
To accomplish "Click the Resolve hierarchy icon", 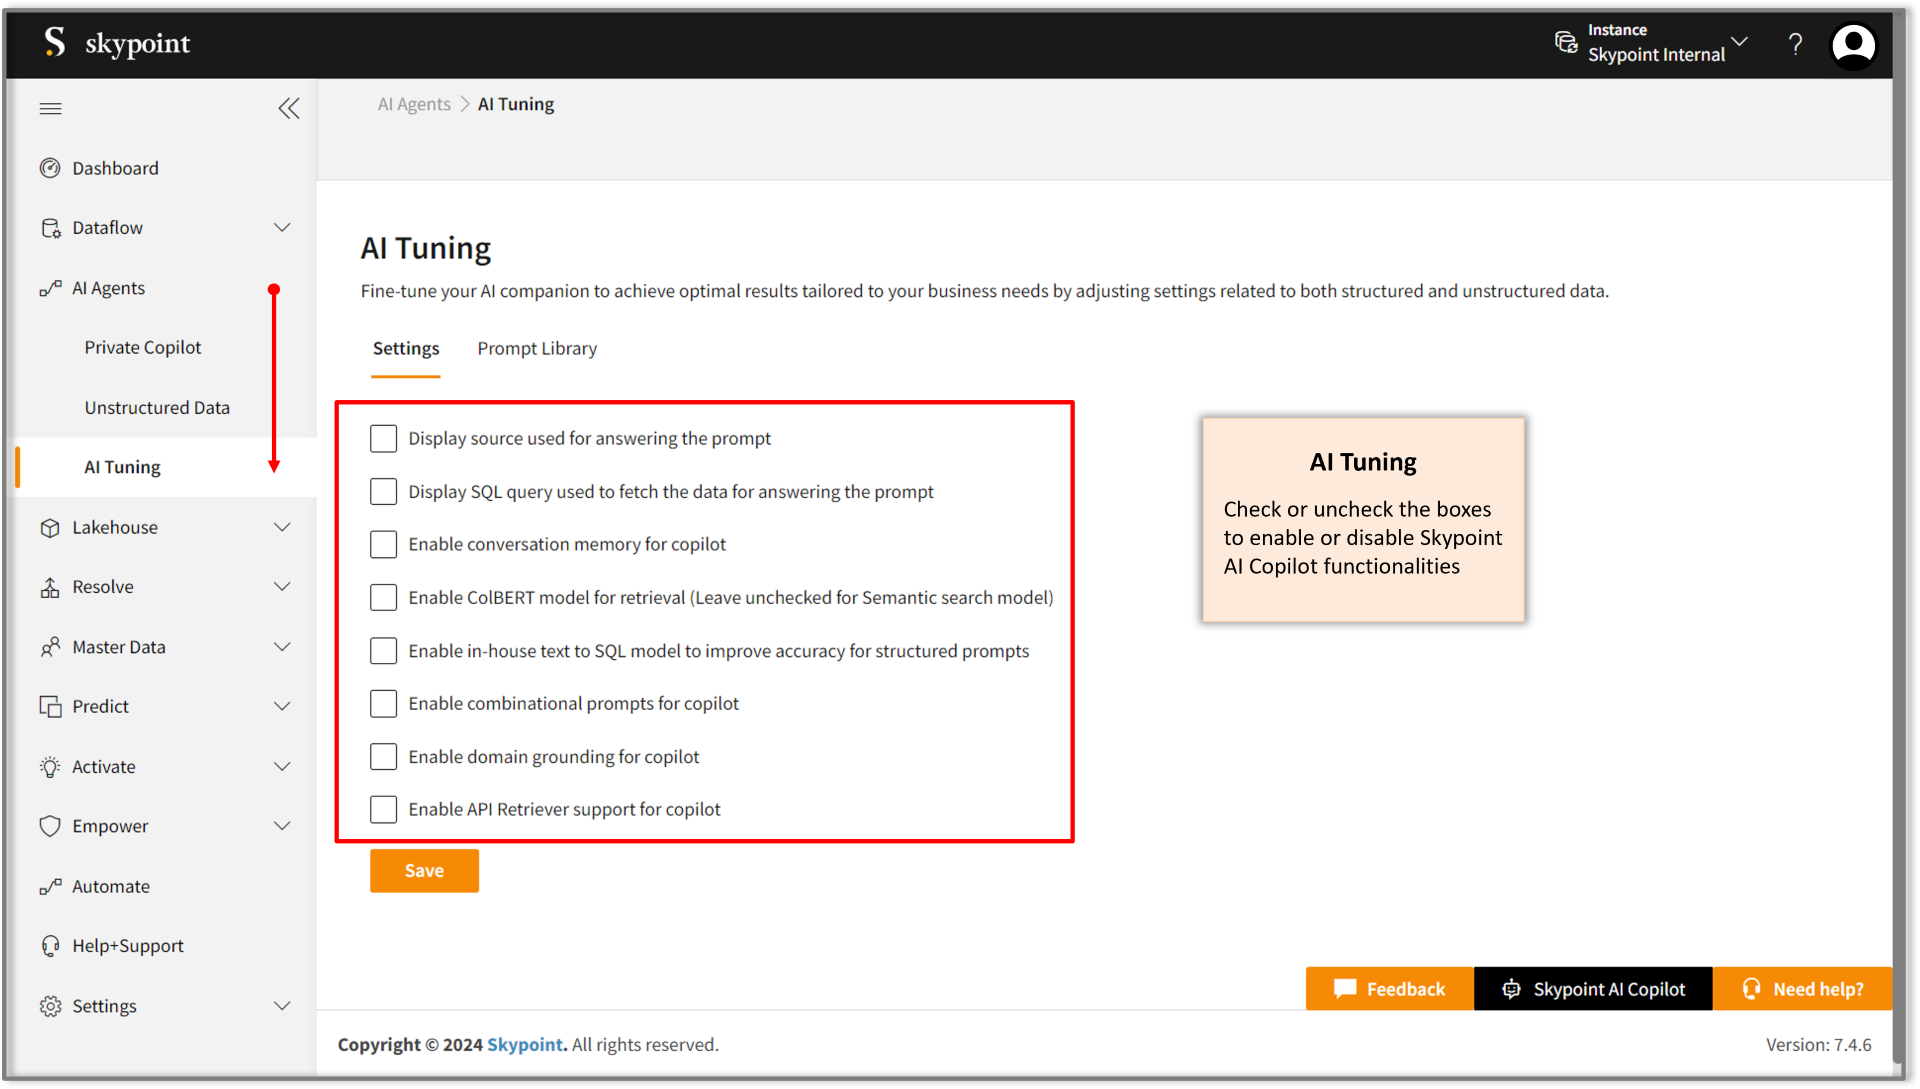I will (50, 587).
